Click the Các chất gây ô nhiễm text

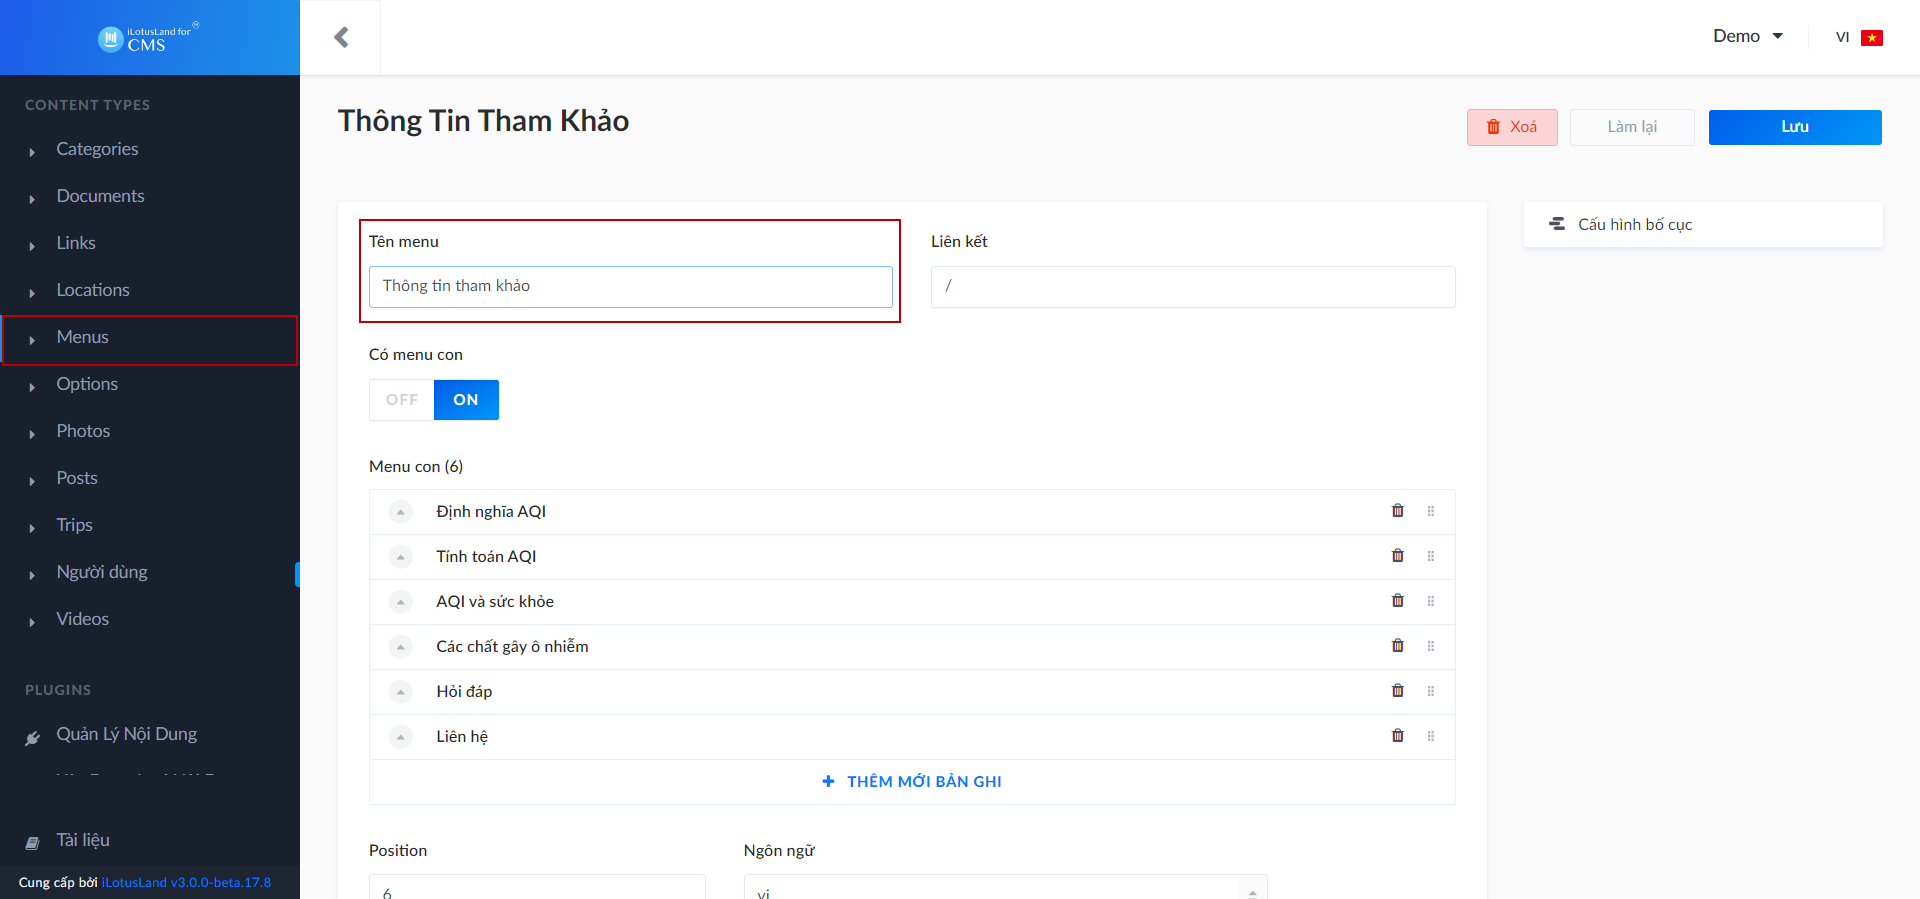tap(512, 646)
